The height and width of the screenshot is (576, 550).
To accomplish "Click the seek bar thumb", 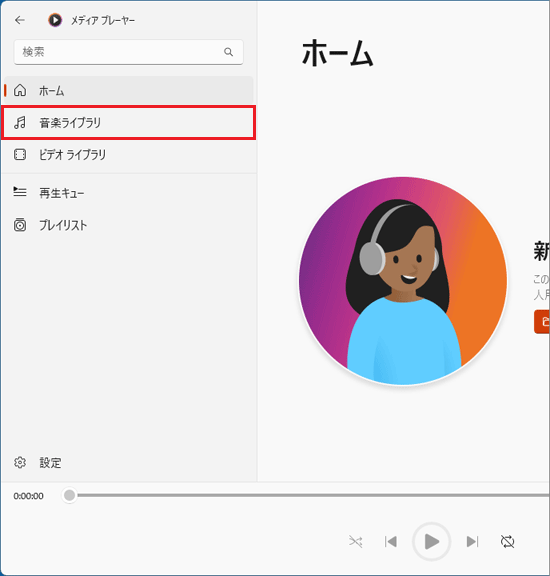I will (69, 495).
